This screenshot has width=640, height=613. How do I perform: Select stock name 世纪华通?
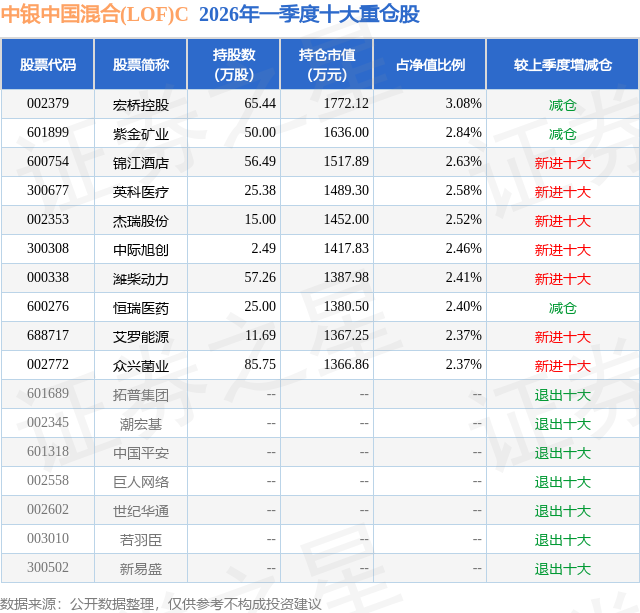click(141, 511)
